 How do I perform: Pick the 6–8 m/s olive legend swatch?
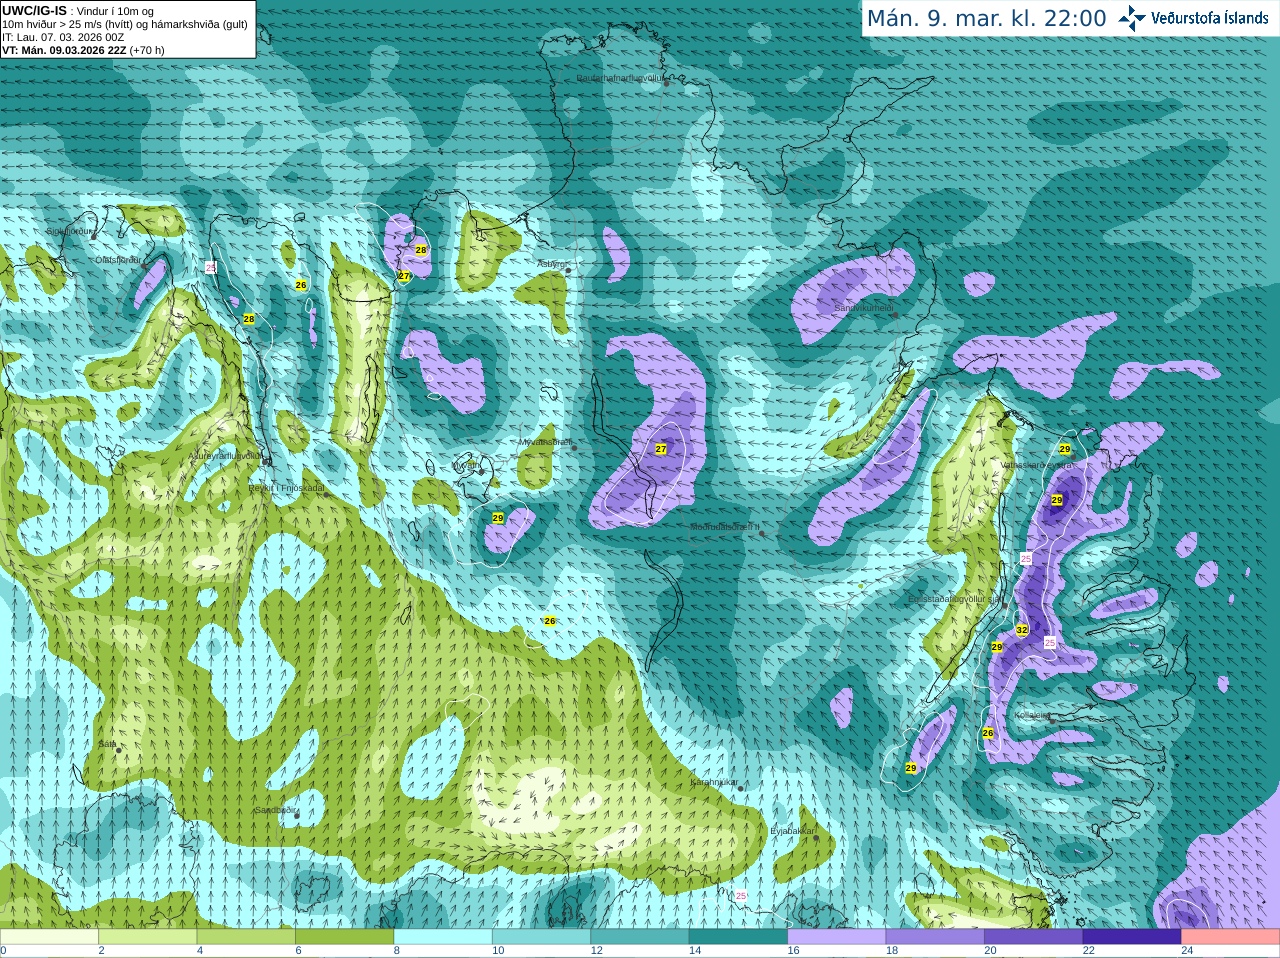tap(345, 937)
